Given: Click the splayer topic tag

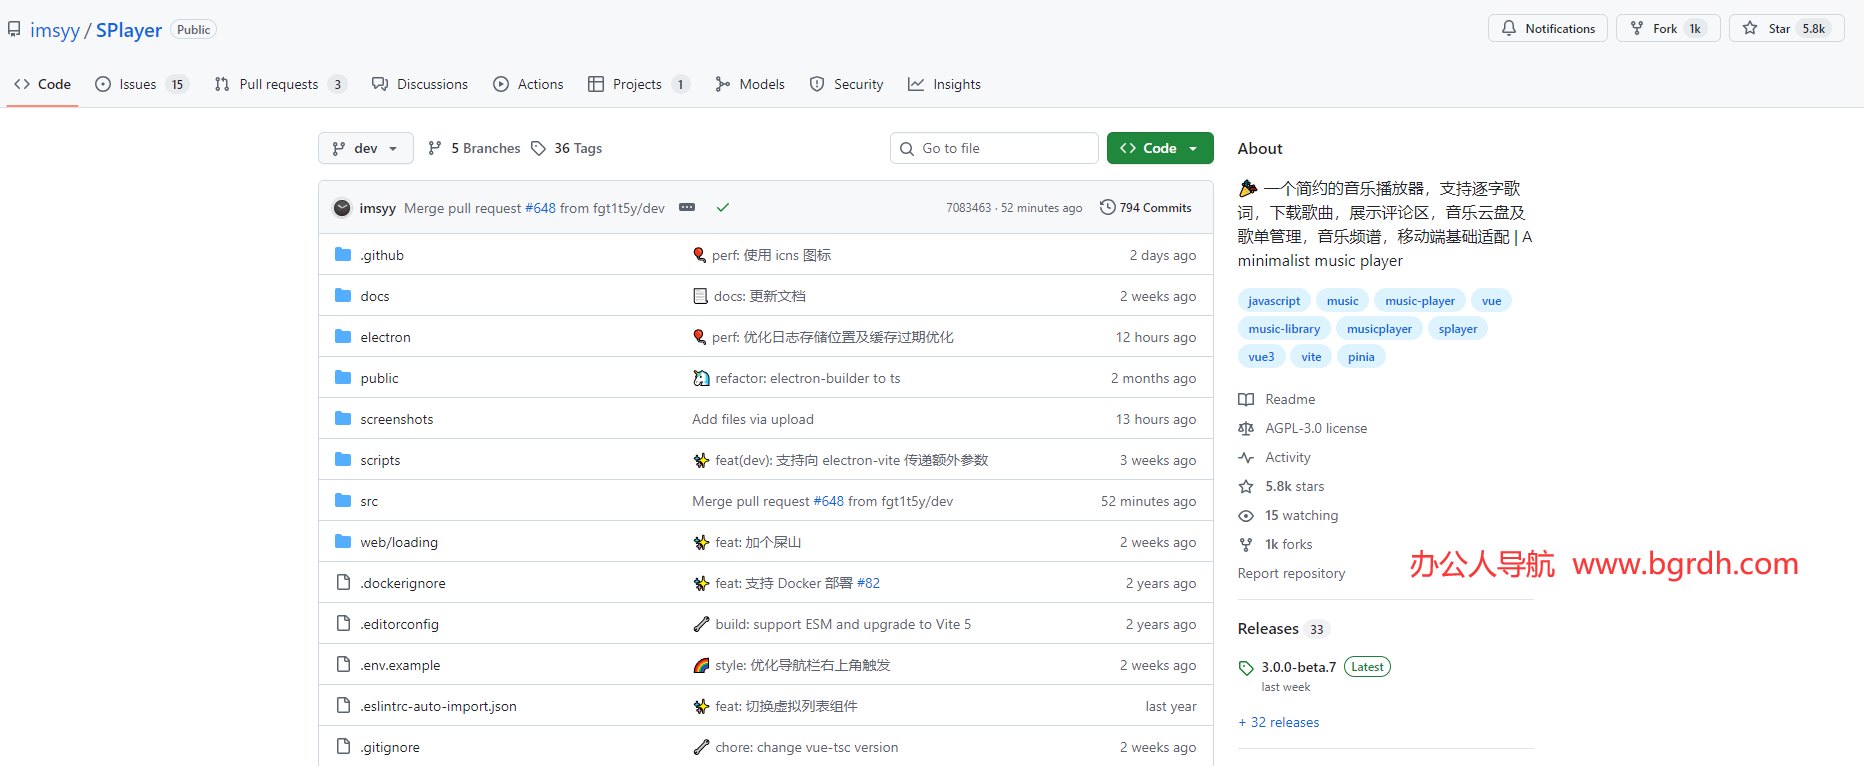Looking at the screenshot, I should [x=1458, y=328].
